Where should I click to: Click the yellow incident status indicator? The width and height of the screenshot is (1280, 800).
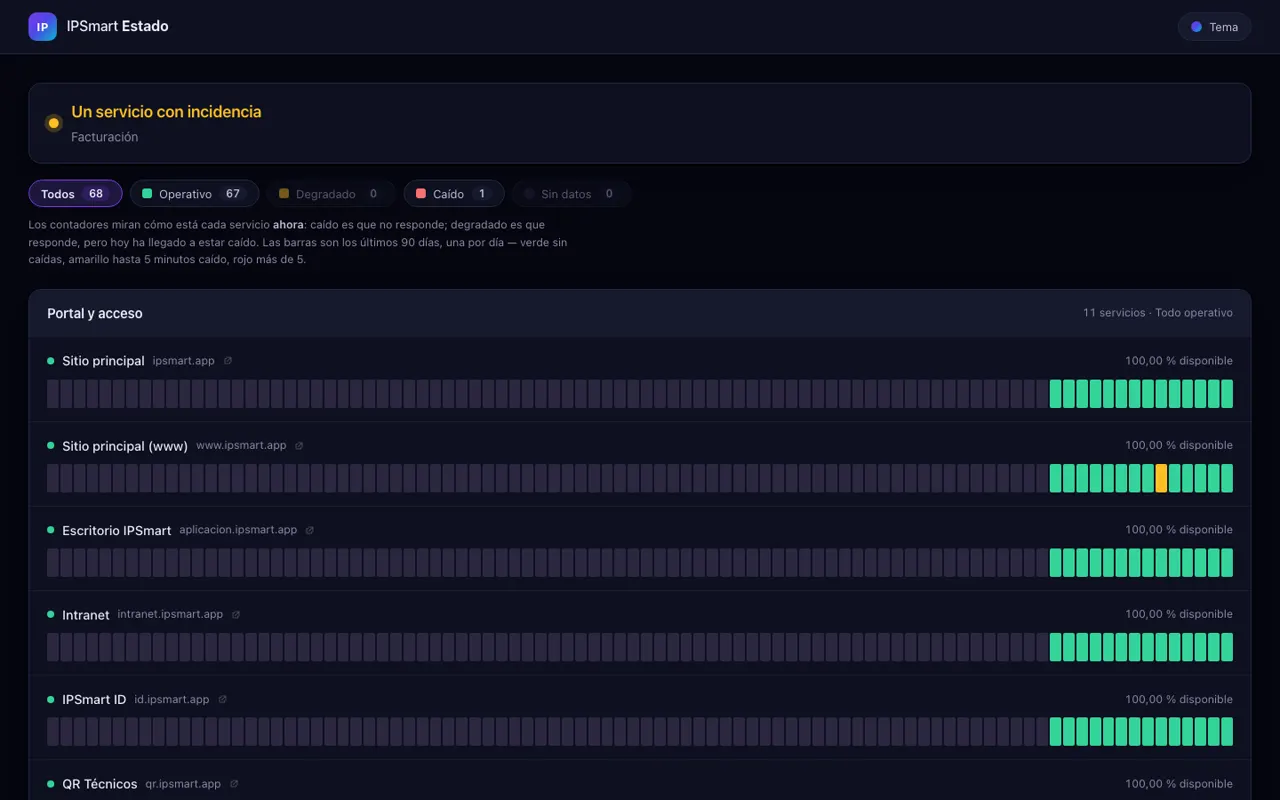[54, 123]
